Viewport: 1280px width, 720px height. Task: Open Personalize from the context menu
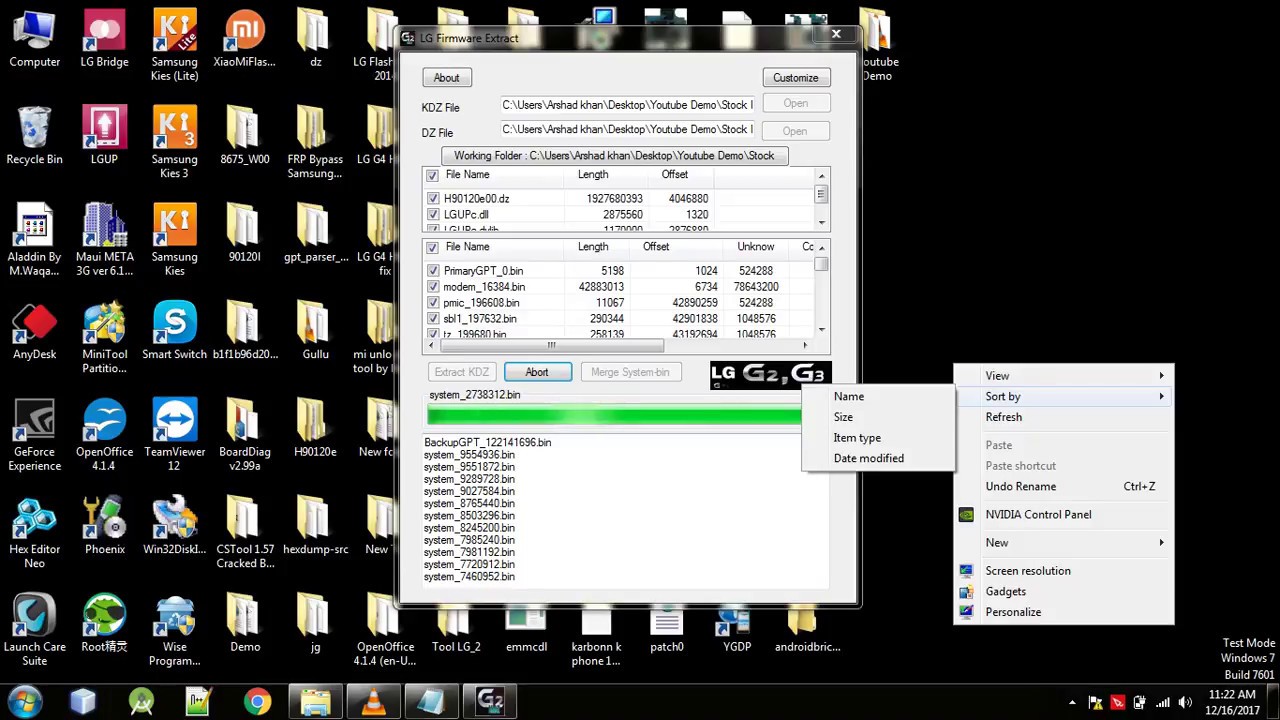[1063, 612]
